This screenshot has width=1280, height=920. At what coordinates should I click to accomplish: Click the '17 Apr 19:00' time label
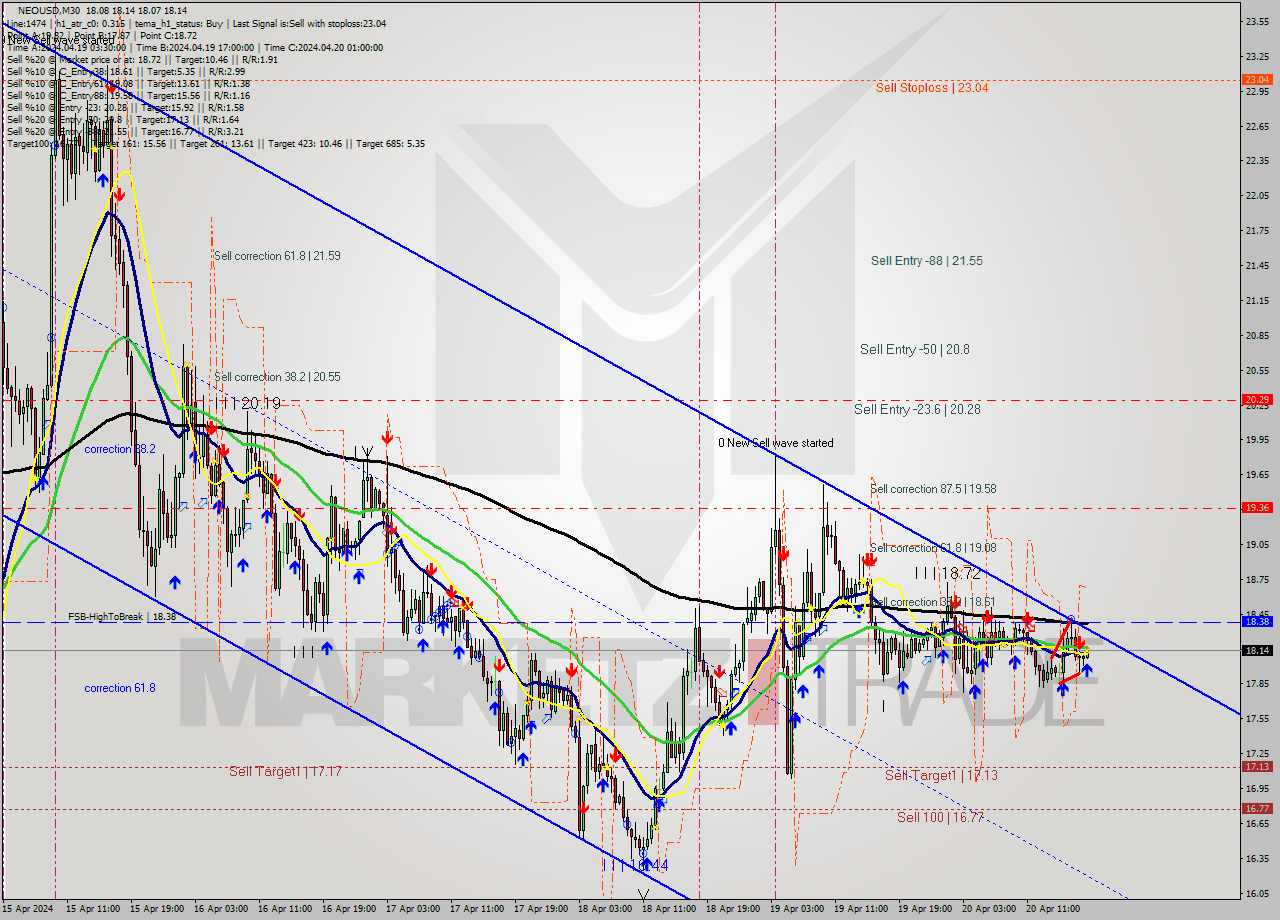point(542,909)
